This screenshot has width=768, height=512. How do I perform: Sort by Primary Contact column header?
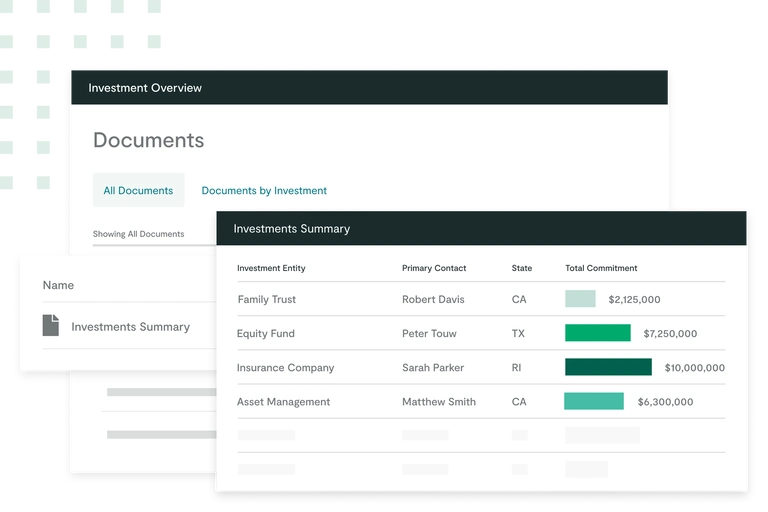[x=434, y=268]
